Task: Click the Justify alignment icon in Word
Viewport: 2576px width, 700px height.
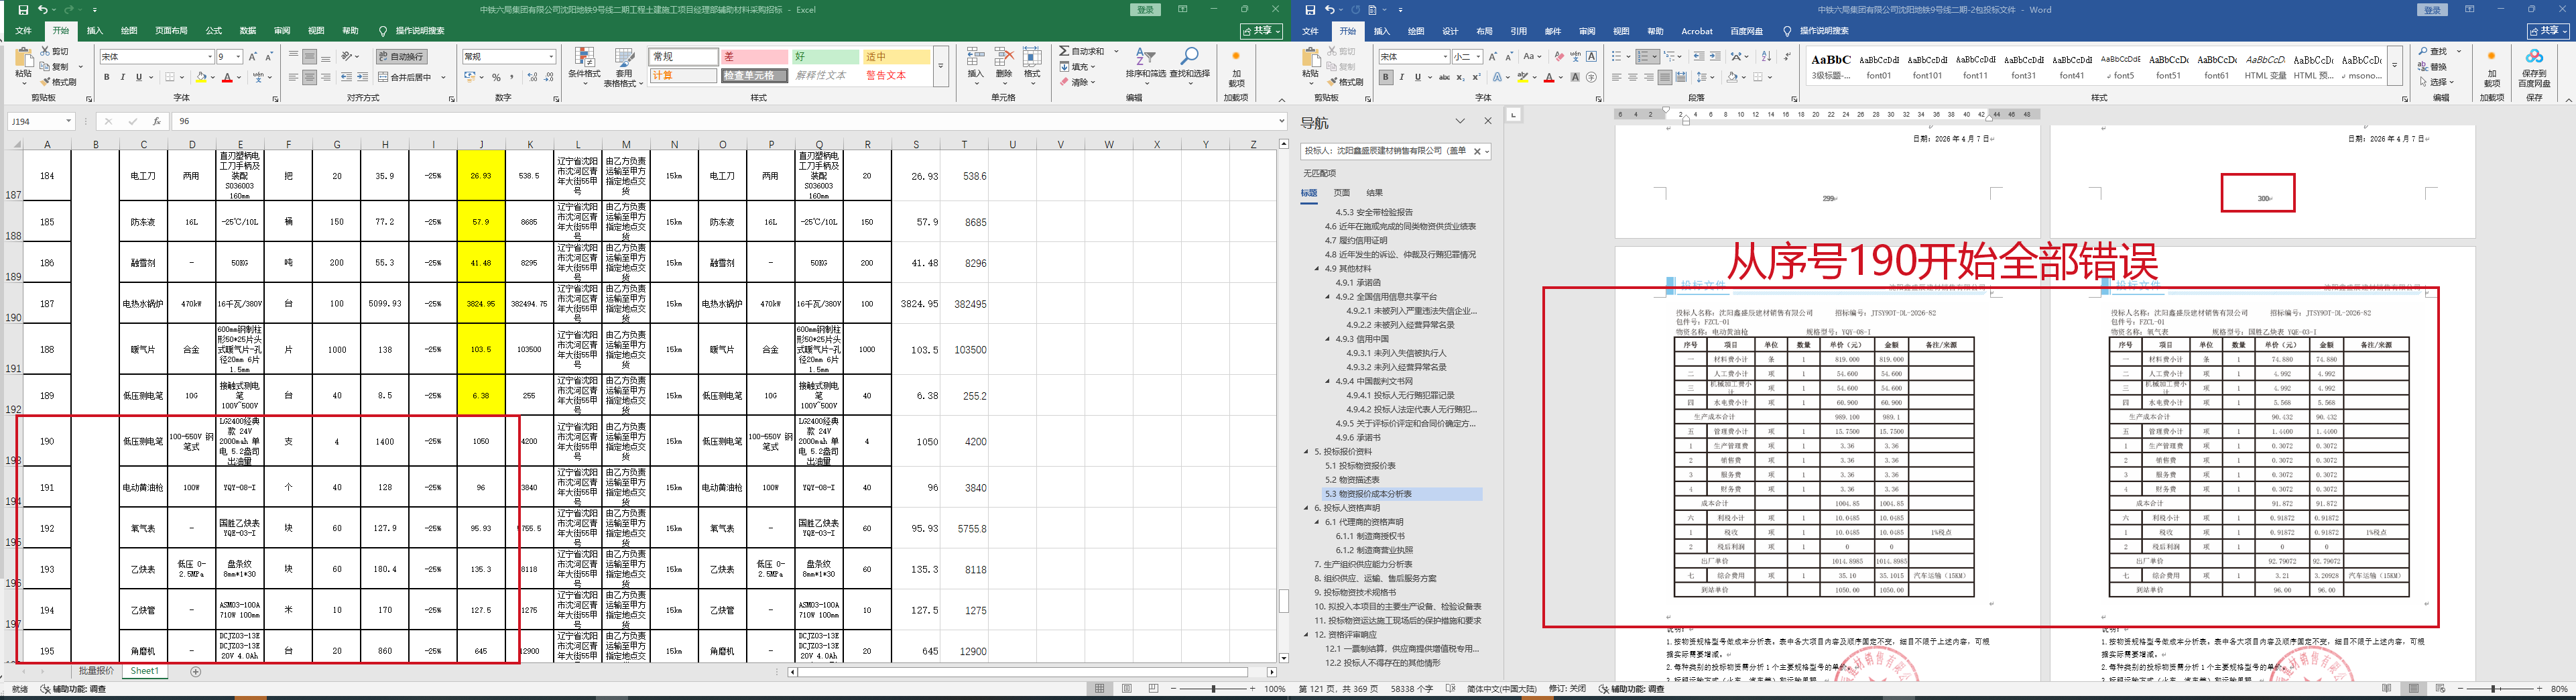Action: click(x=1665, y=77)
